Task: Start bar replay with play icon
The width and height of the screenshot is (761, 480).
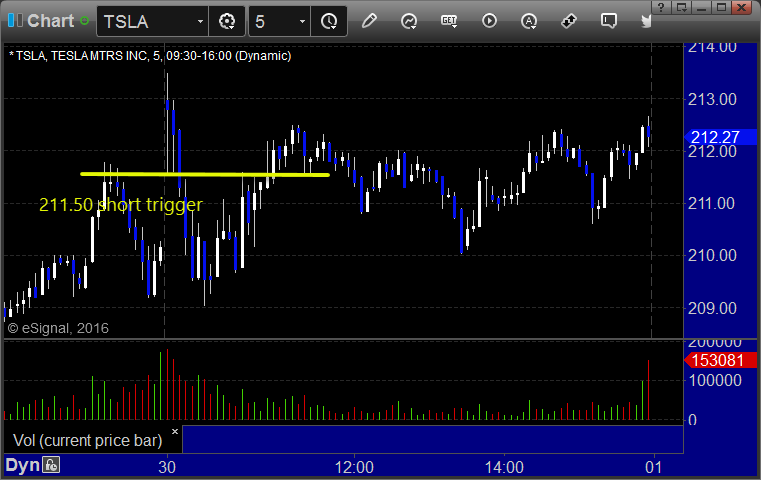Action: [489, 21]
